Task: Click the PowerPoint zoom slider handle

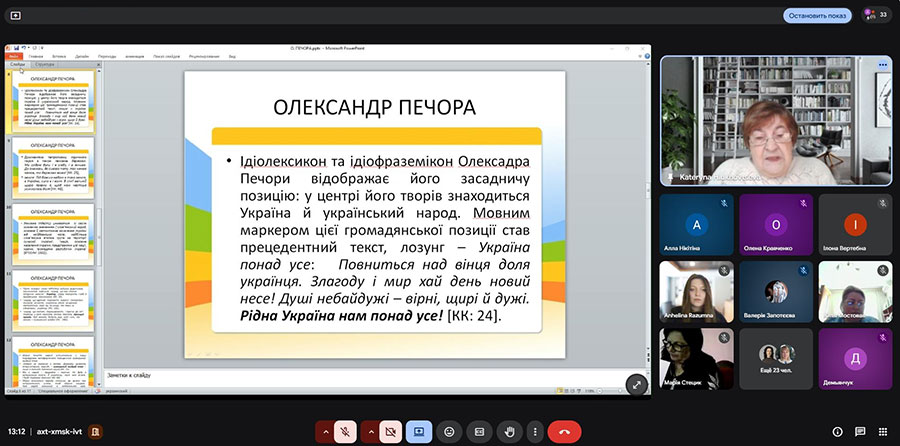Action: pyautogui.click(x=620, y=391)
